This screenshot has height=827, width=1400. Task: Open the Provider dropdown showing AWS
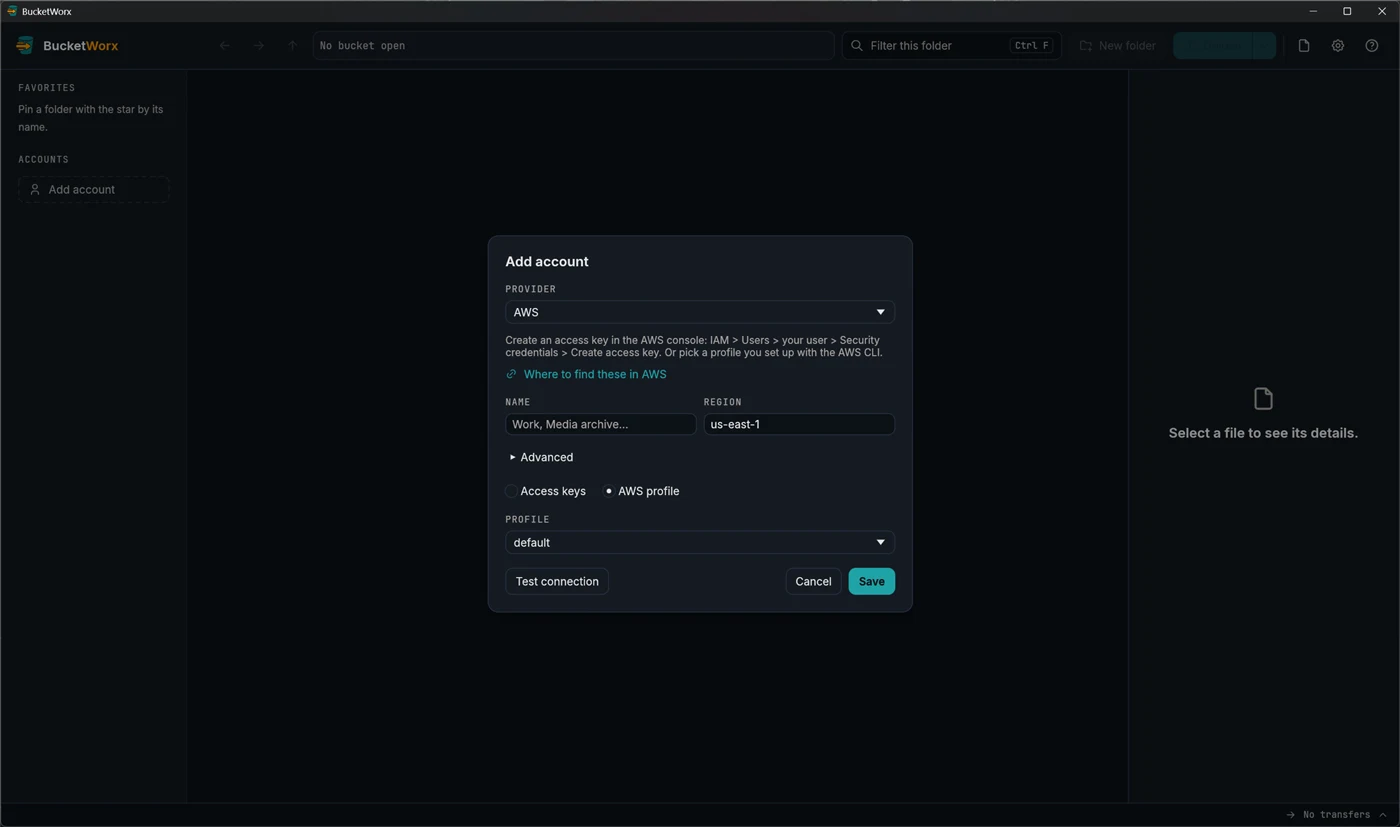click(x=700, y=312)
